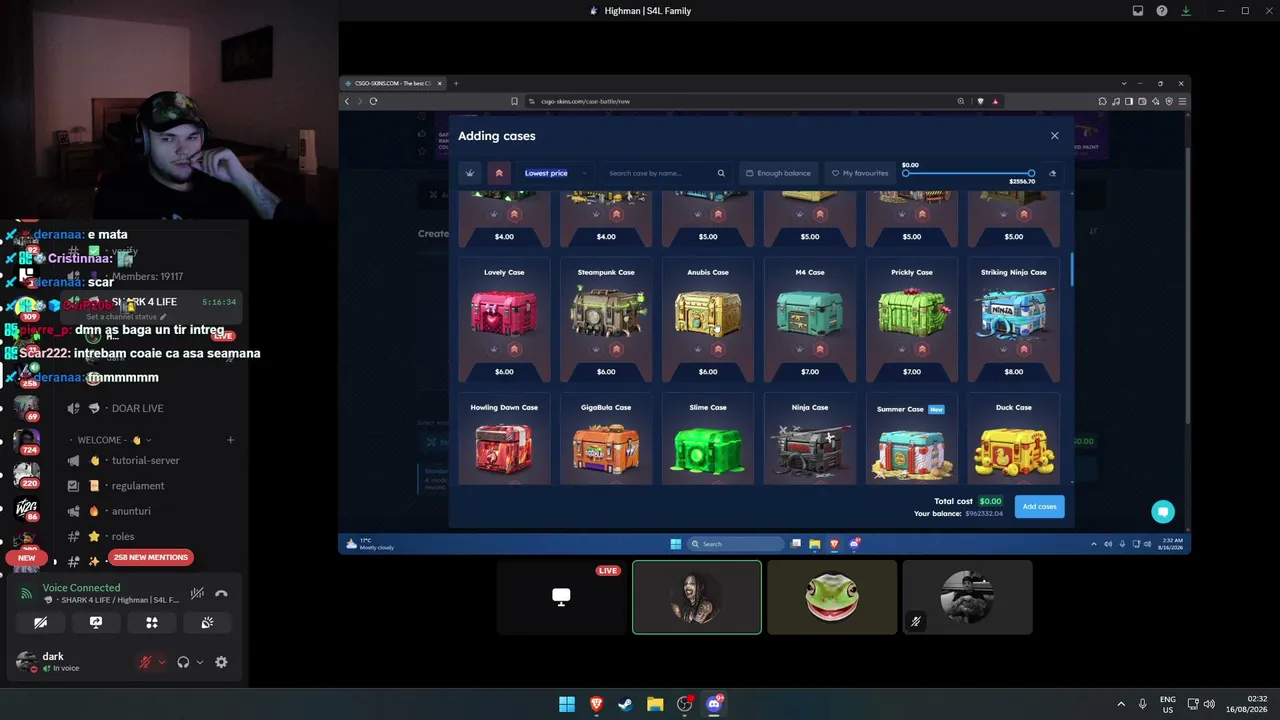Open the Discord inbox icon in title bar
The image size is (1280, 720).
(1138, 11)
